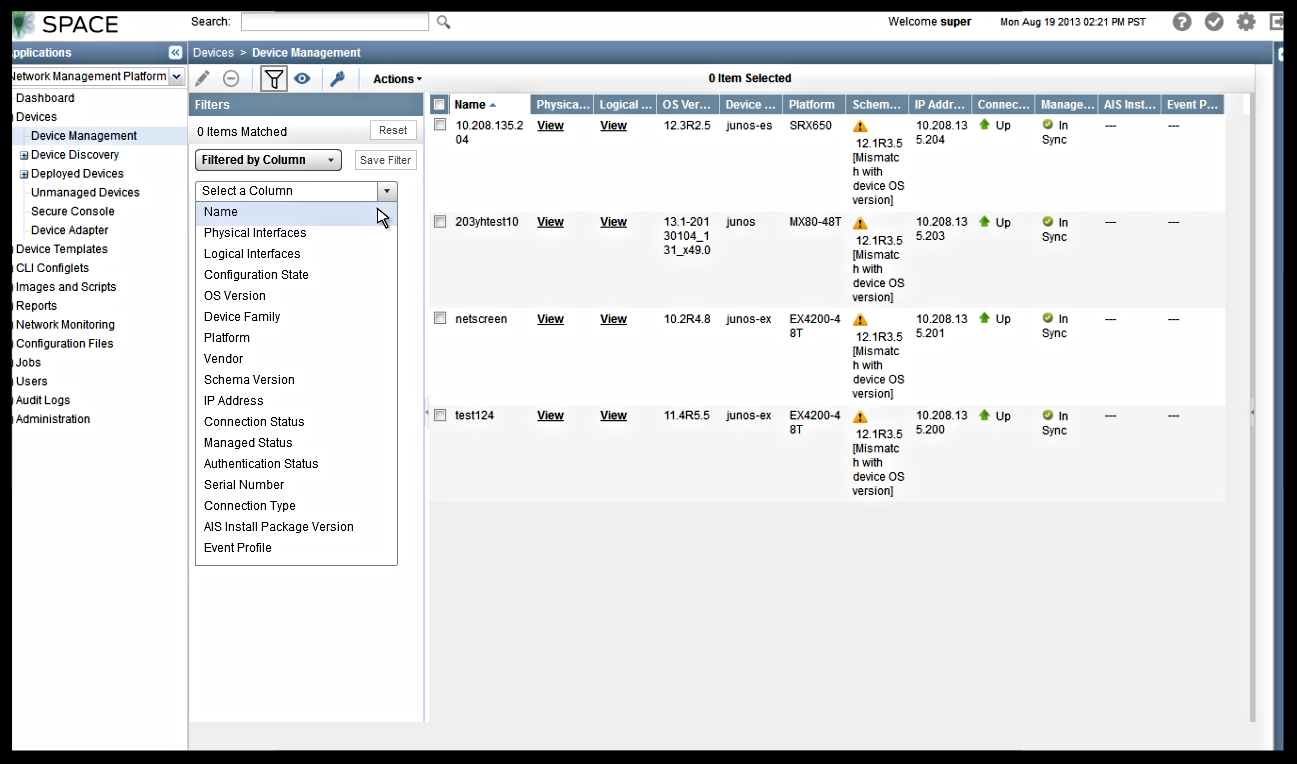The height and width of the screenshot is (764, 1297).
Task: Open Physical View link for netscreen
Action: point(550,319)
